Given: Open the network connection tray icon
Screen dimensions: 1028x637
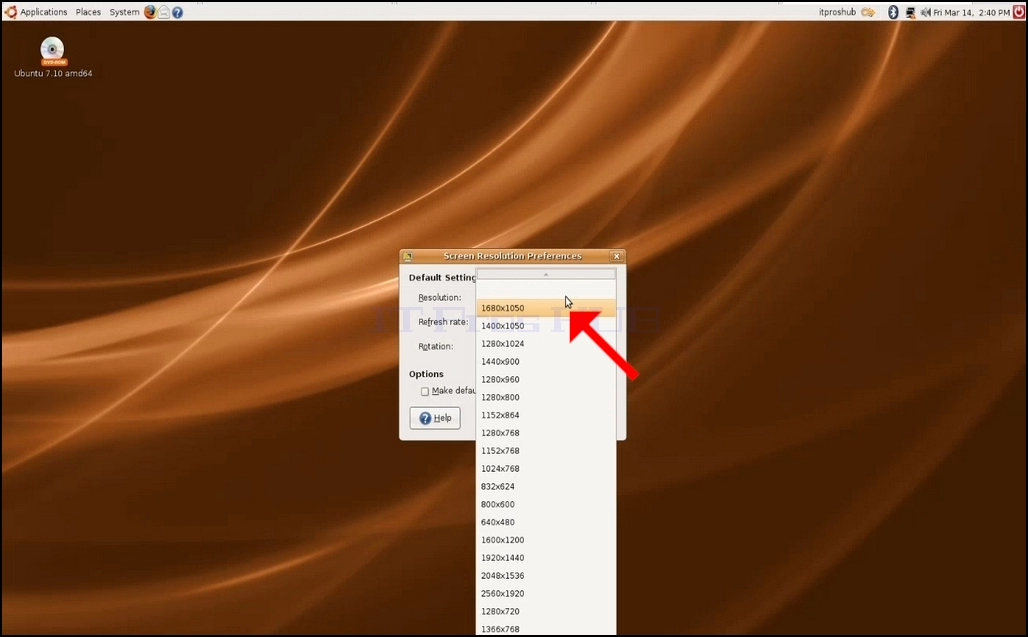Looking at the screenshot, I should [x=910, y=12].
